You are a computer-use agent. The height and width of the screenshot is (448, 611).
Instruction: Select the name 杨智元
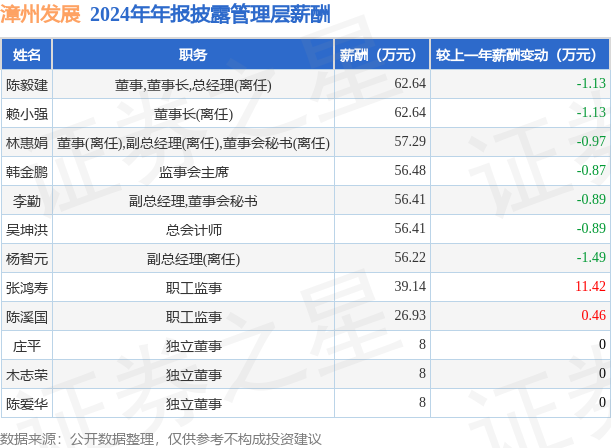click(27, 259)
